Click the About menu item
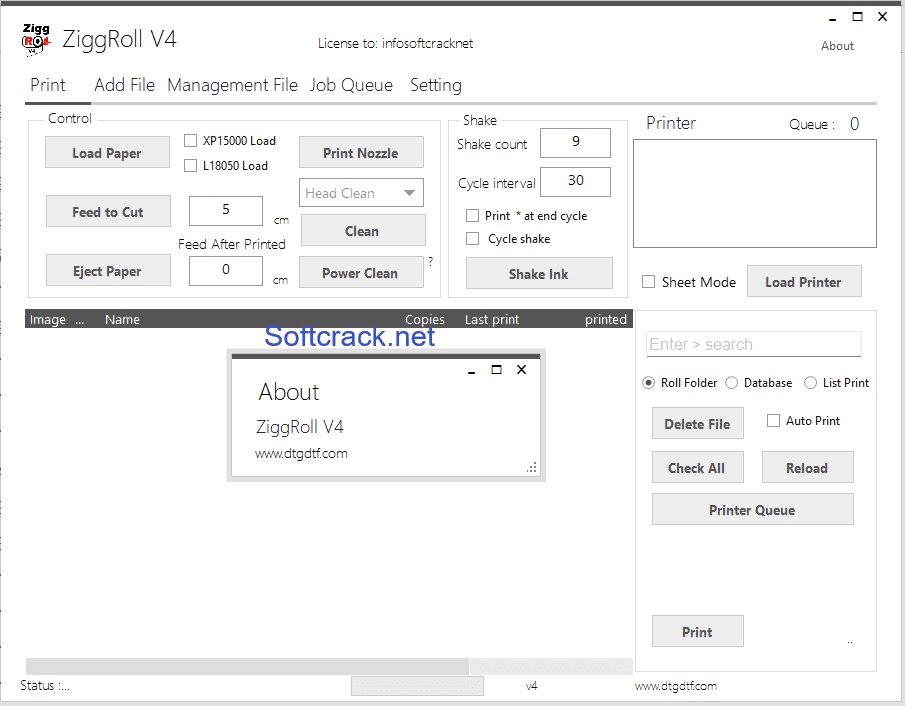 point(837,45)
